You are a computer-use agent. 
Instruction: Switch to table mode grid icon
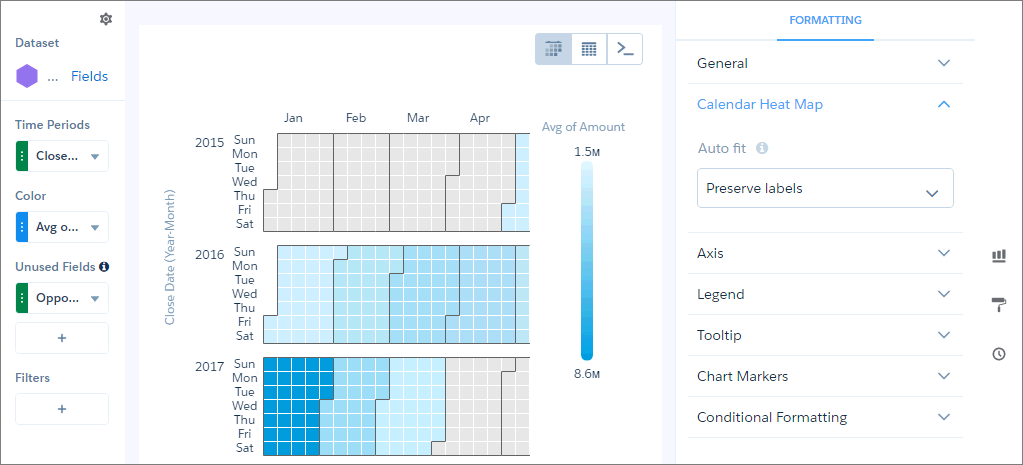[x=589, y=49]
